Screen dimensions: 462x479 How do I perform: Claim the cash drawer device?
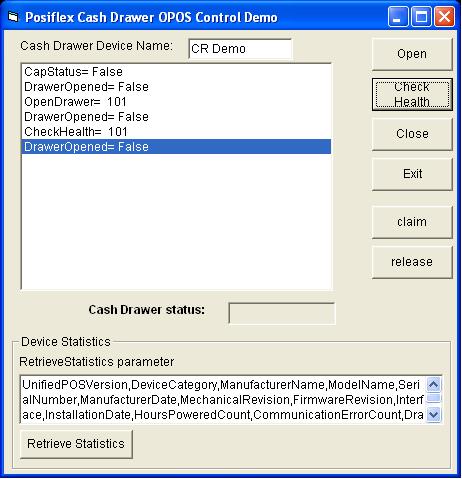coord(412,222)
